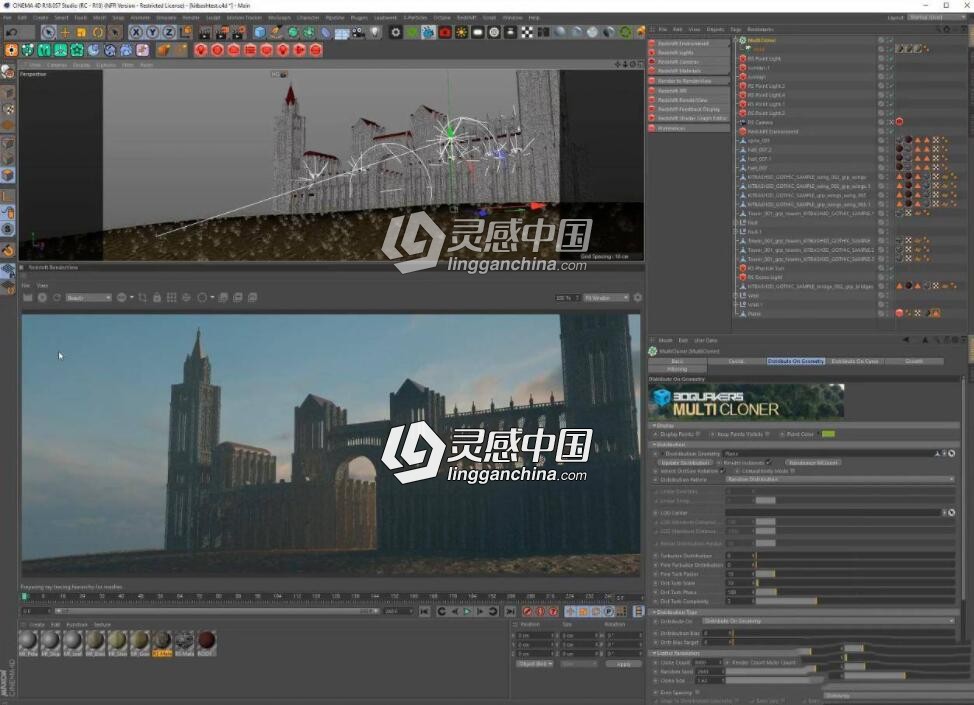Open the Distribution Pattern dropdown
This screenshot has height=705, width=974.
pos(840,480)
